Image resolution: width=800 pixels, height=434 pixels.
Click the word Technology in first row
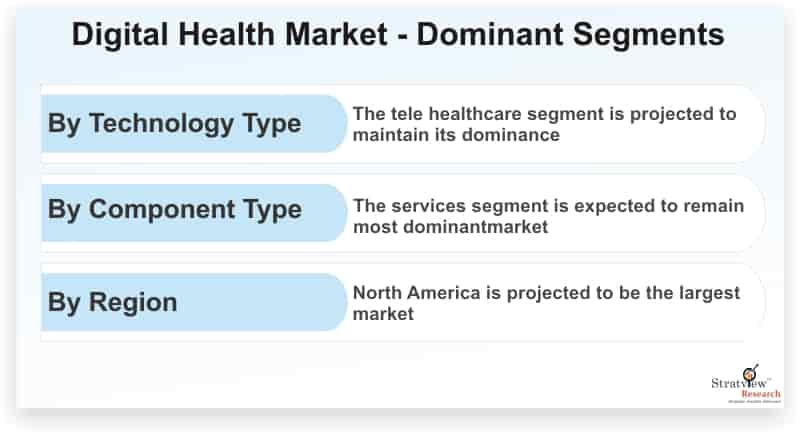coord(162,123)
